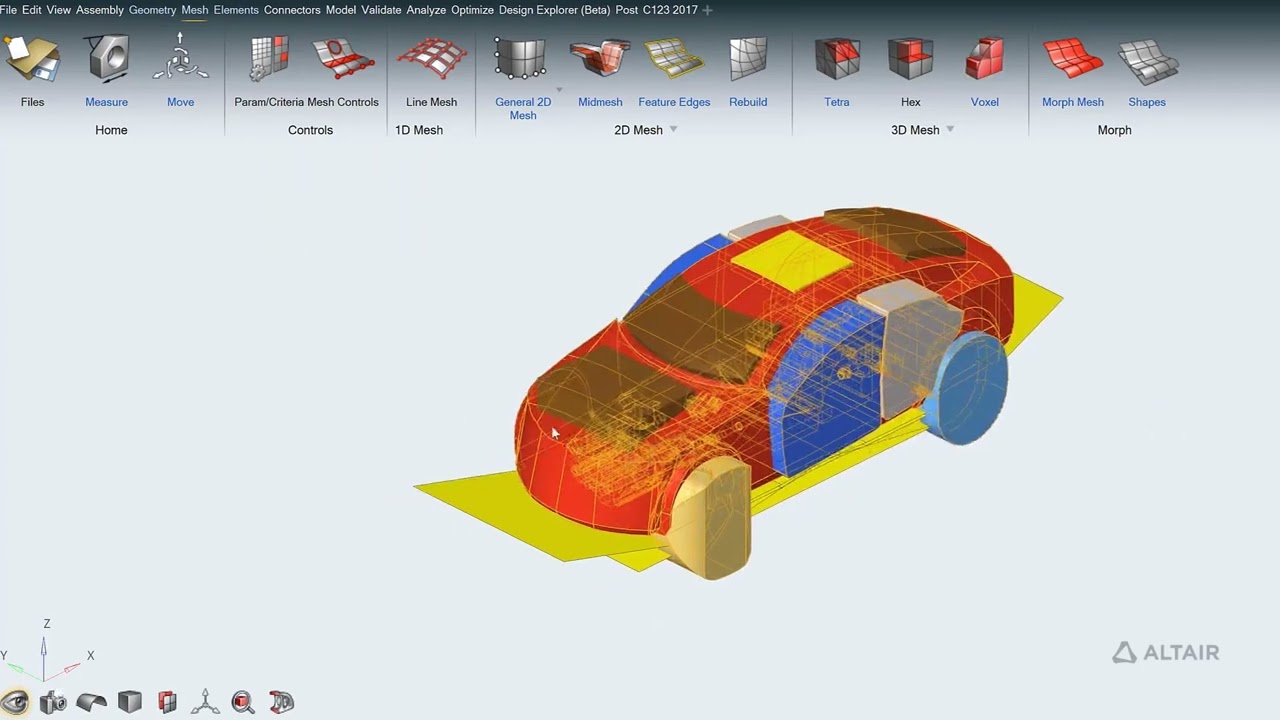1280x720 pixels.
Task: Switch to the Post ribbon tab
Action: (x=627, y=10)
